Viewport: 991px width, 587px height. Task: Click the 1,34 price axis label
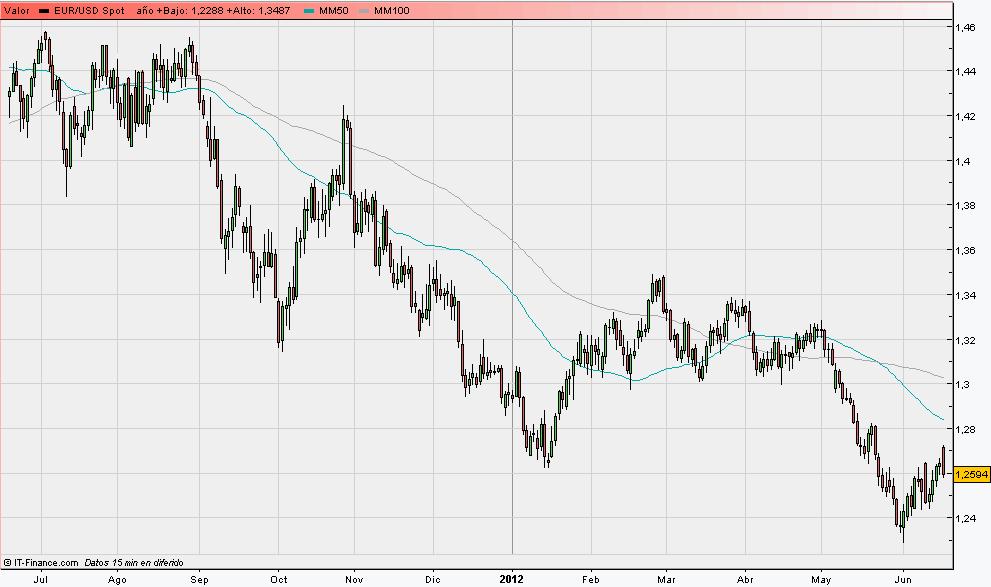pyautogui.click(x=966, y=295)
